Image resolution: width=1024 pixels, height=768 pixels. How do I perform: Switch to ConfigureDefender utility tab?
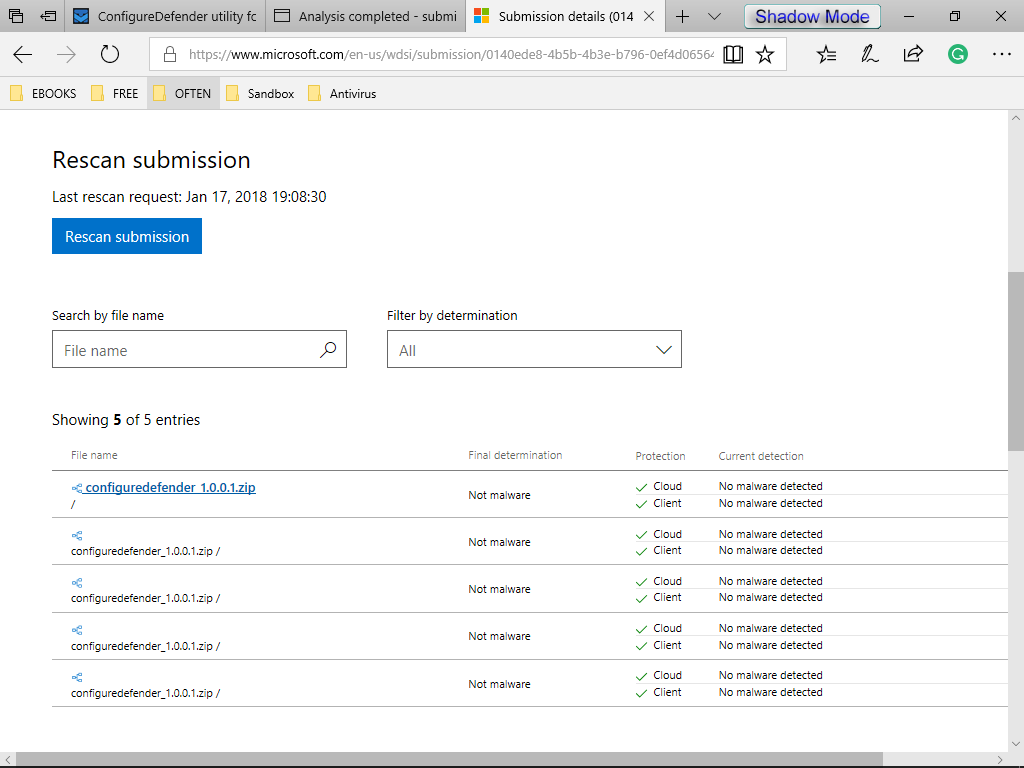pos(165,16)
